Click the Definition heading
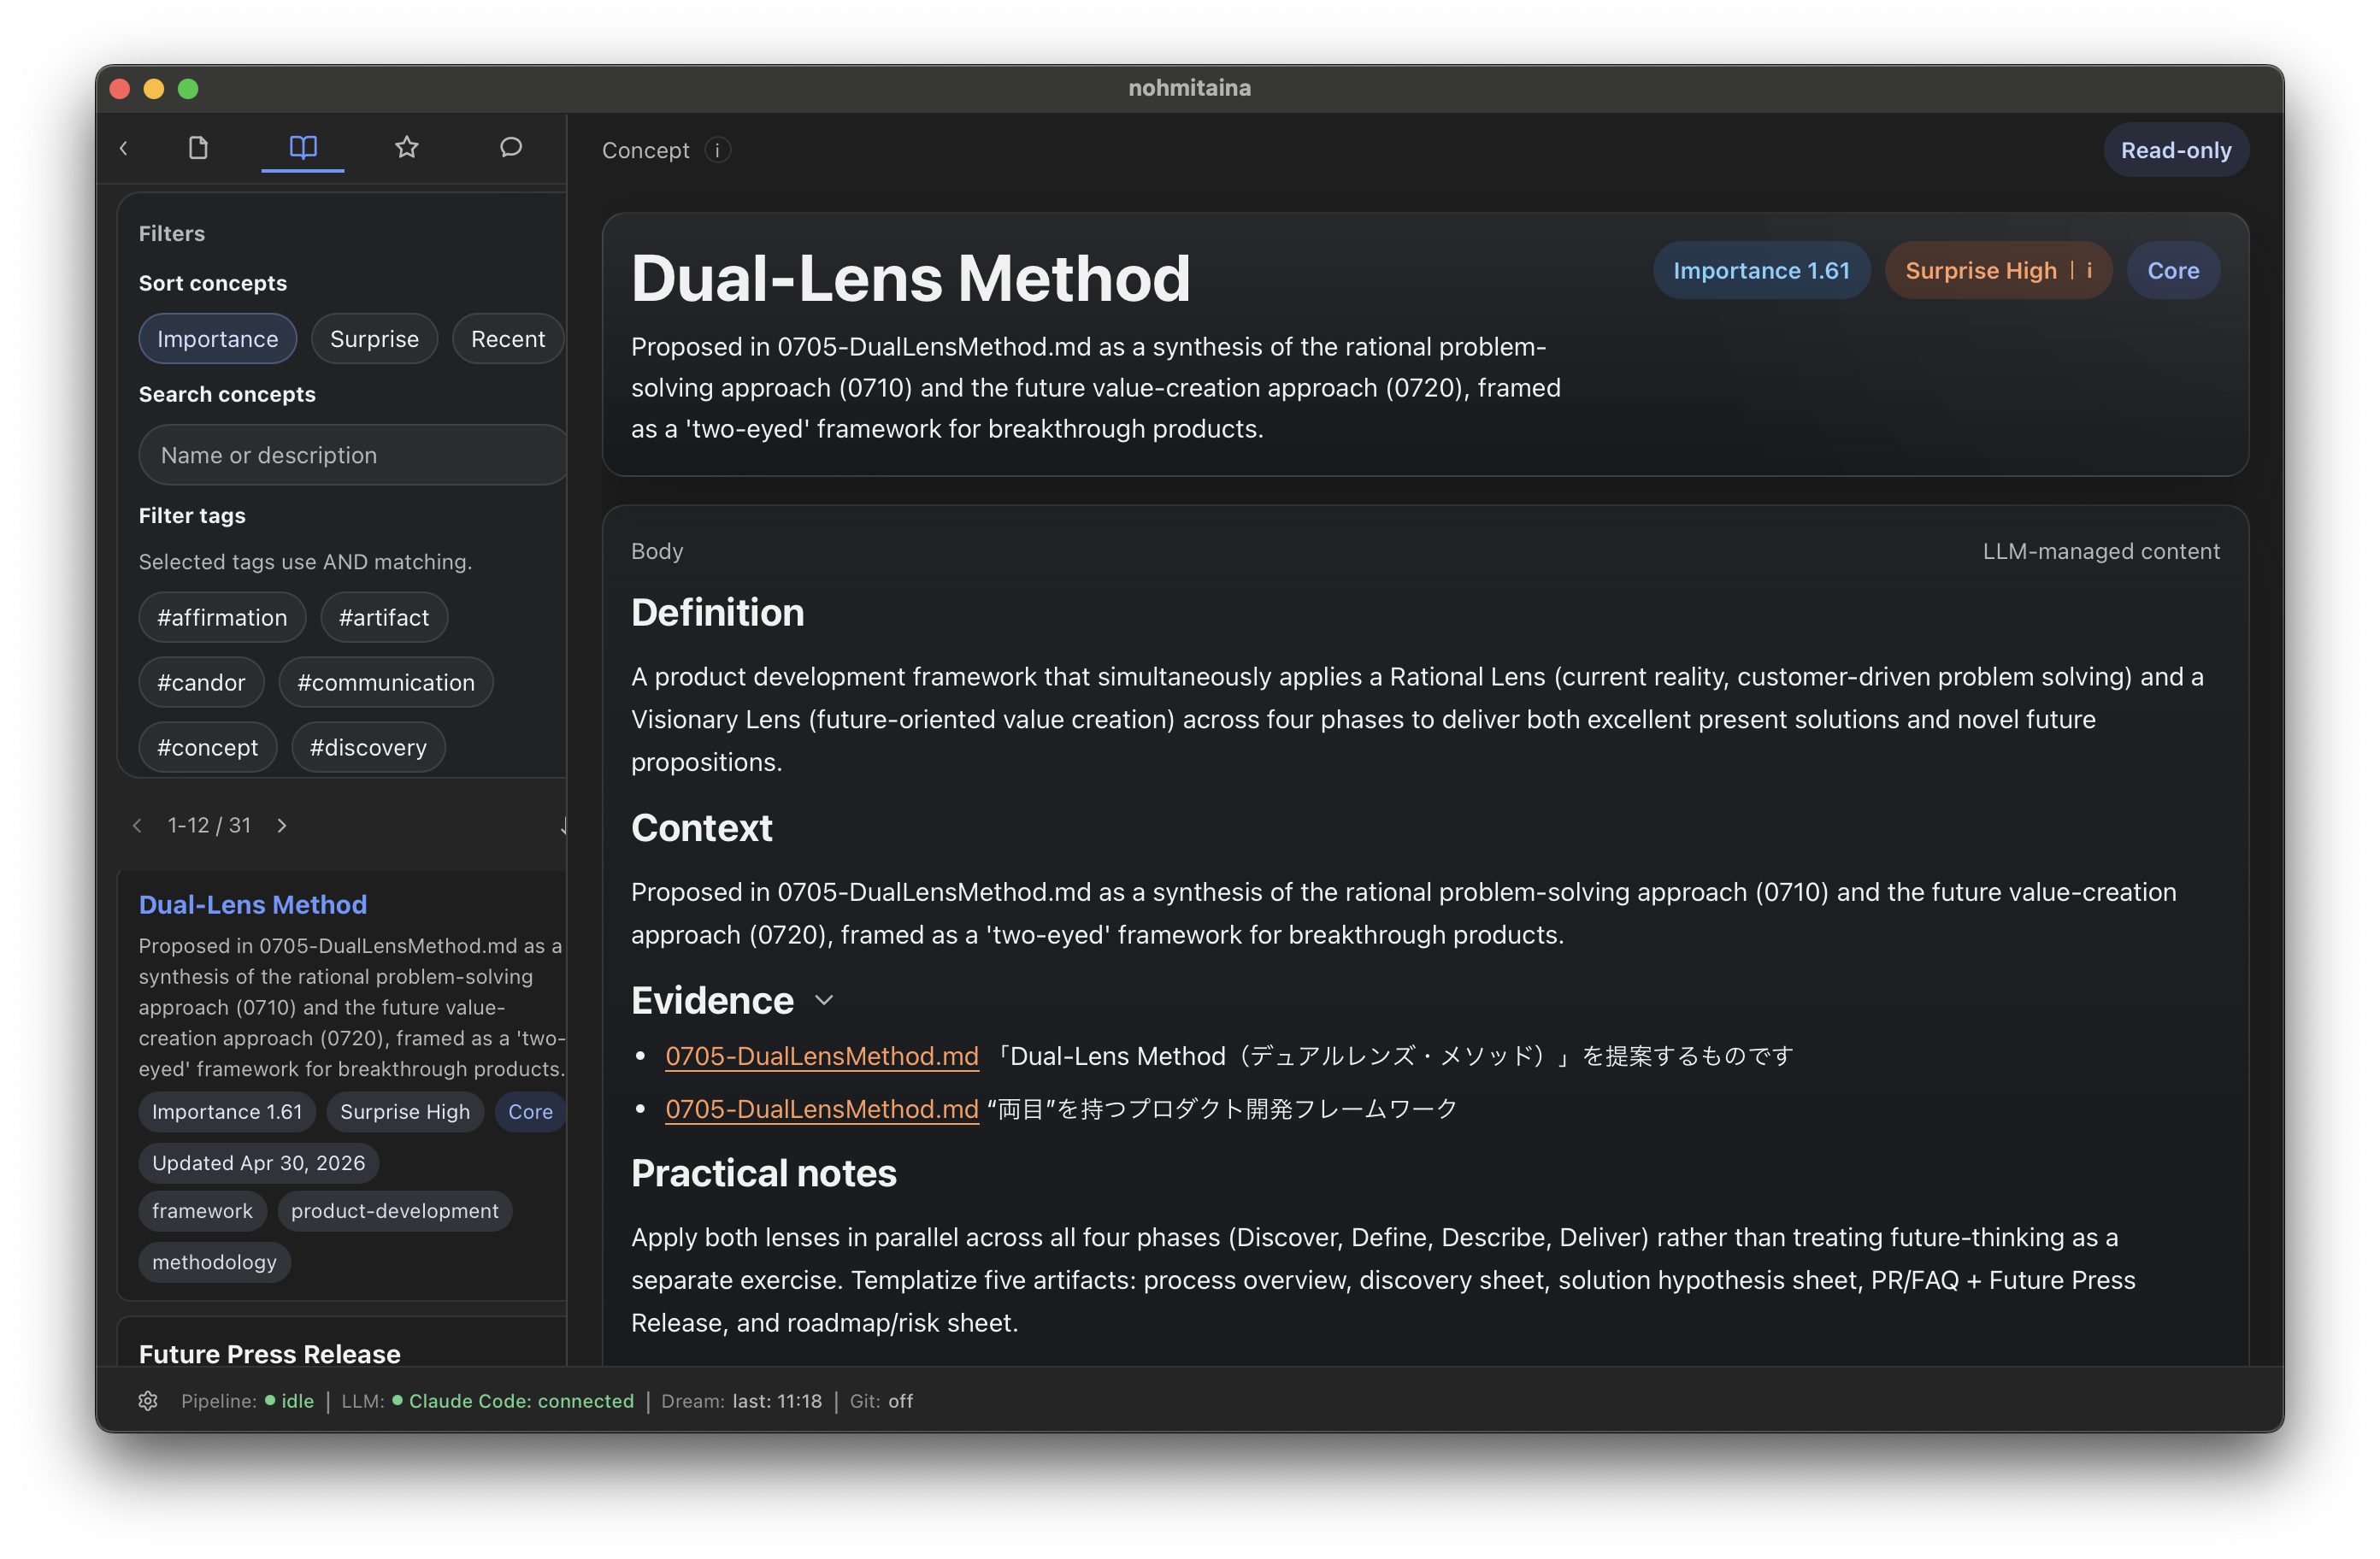The height and width of the screenshot is (1559, 2380). [717, 612]
